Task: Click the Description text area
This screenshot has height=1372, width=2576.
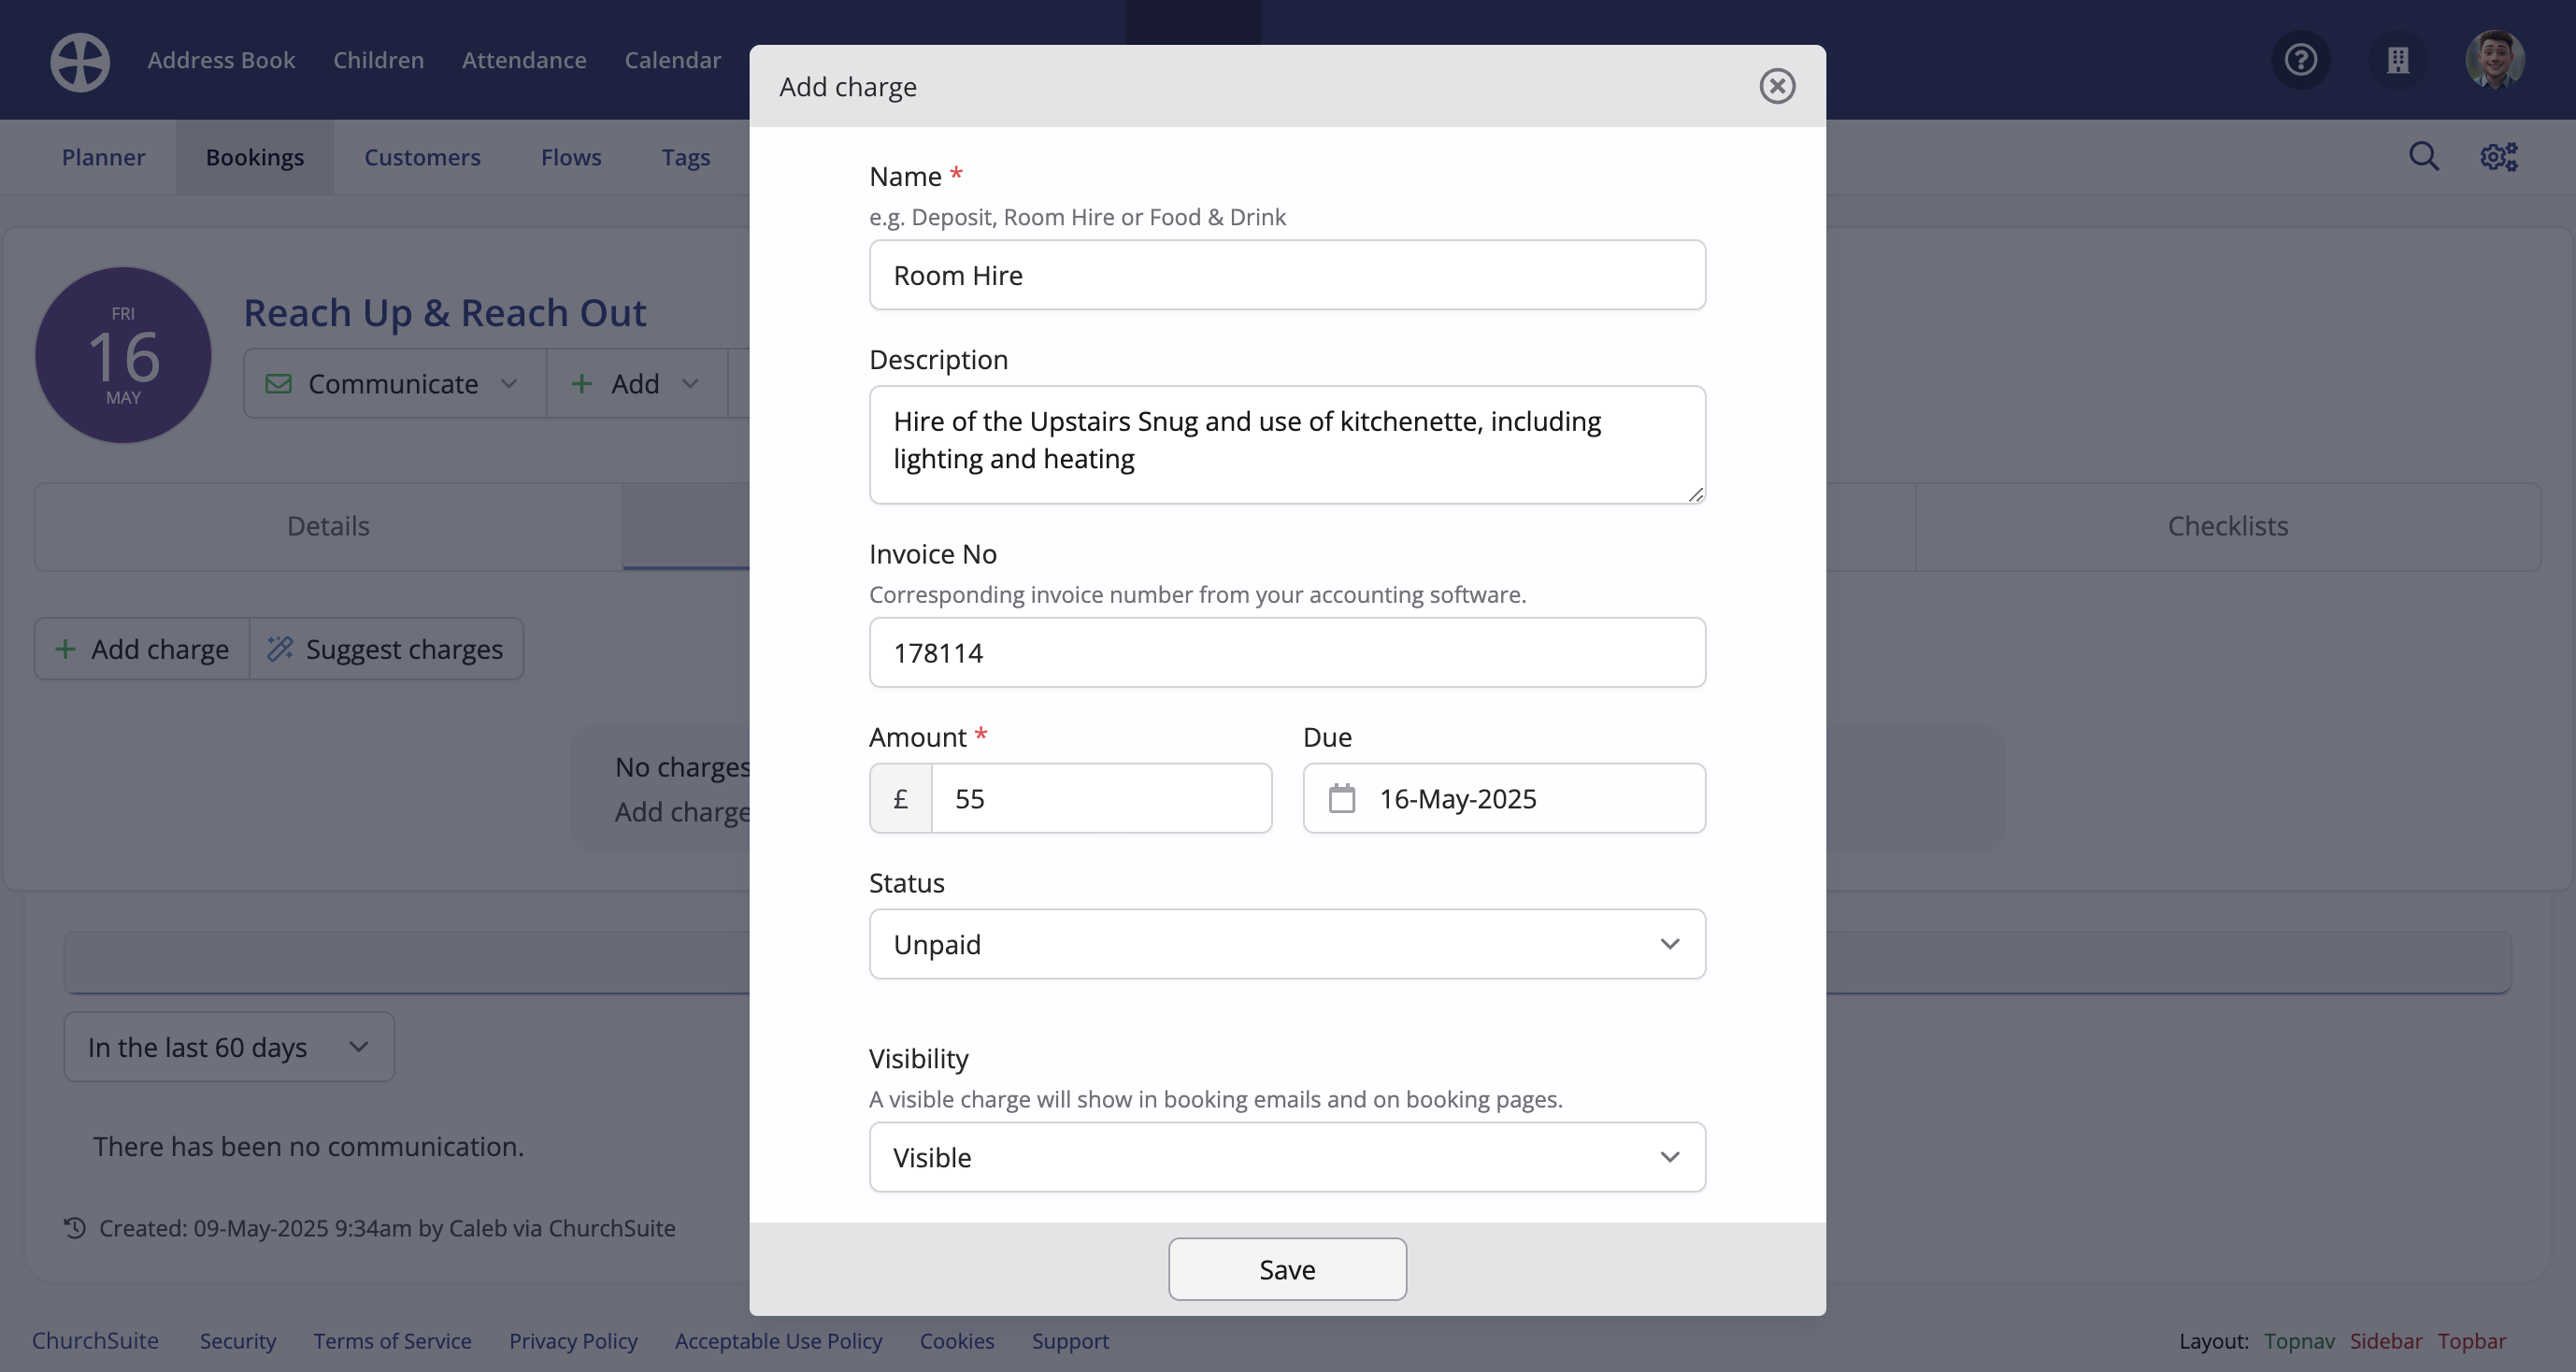Action: [1287, 445]
